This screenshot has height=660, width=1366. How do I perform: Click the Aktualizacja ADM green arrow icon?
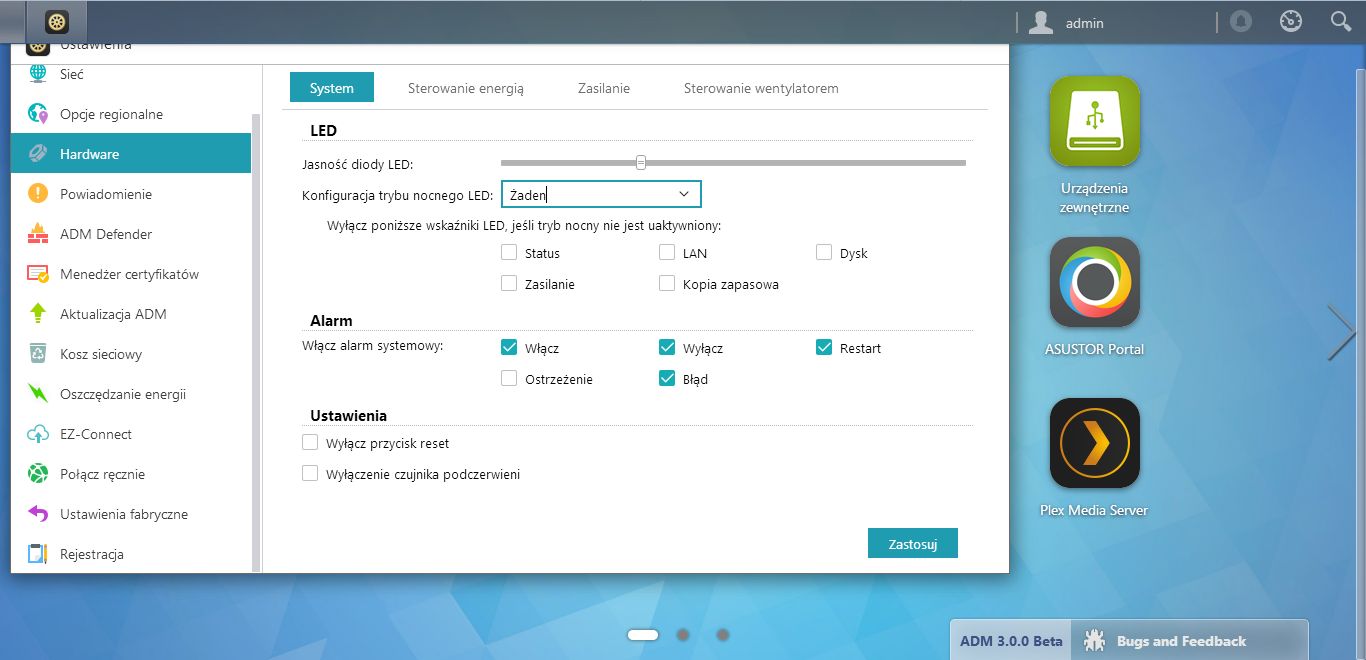(38, 314)
